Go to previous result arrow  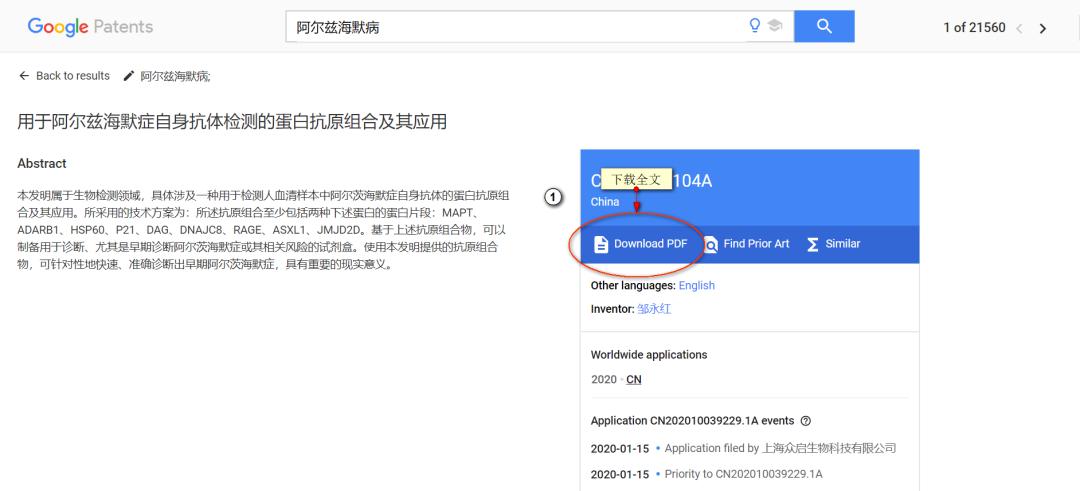[1019, 28]
